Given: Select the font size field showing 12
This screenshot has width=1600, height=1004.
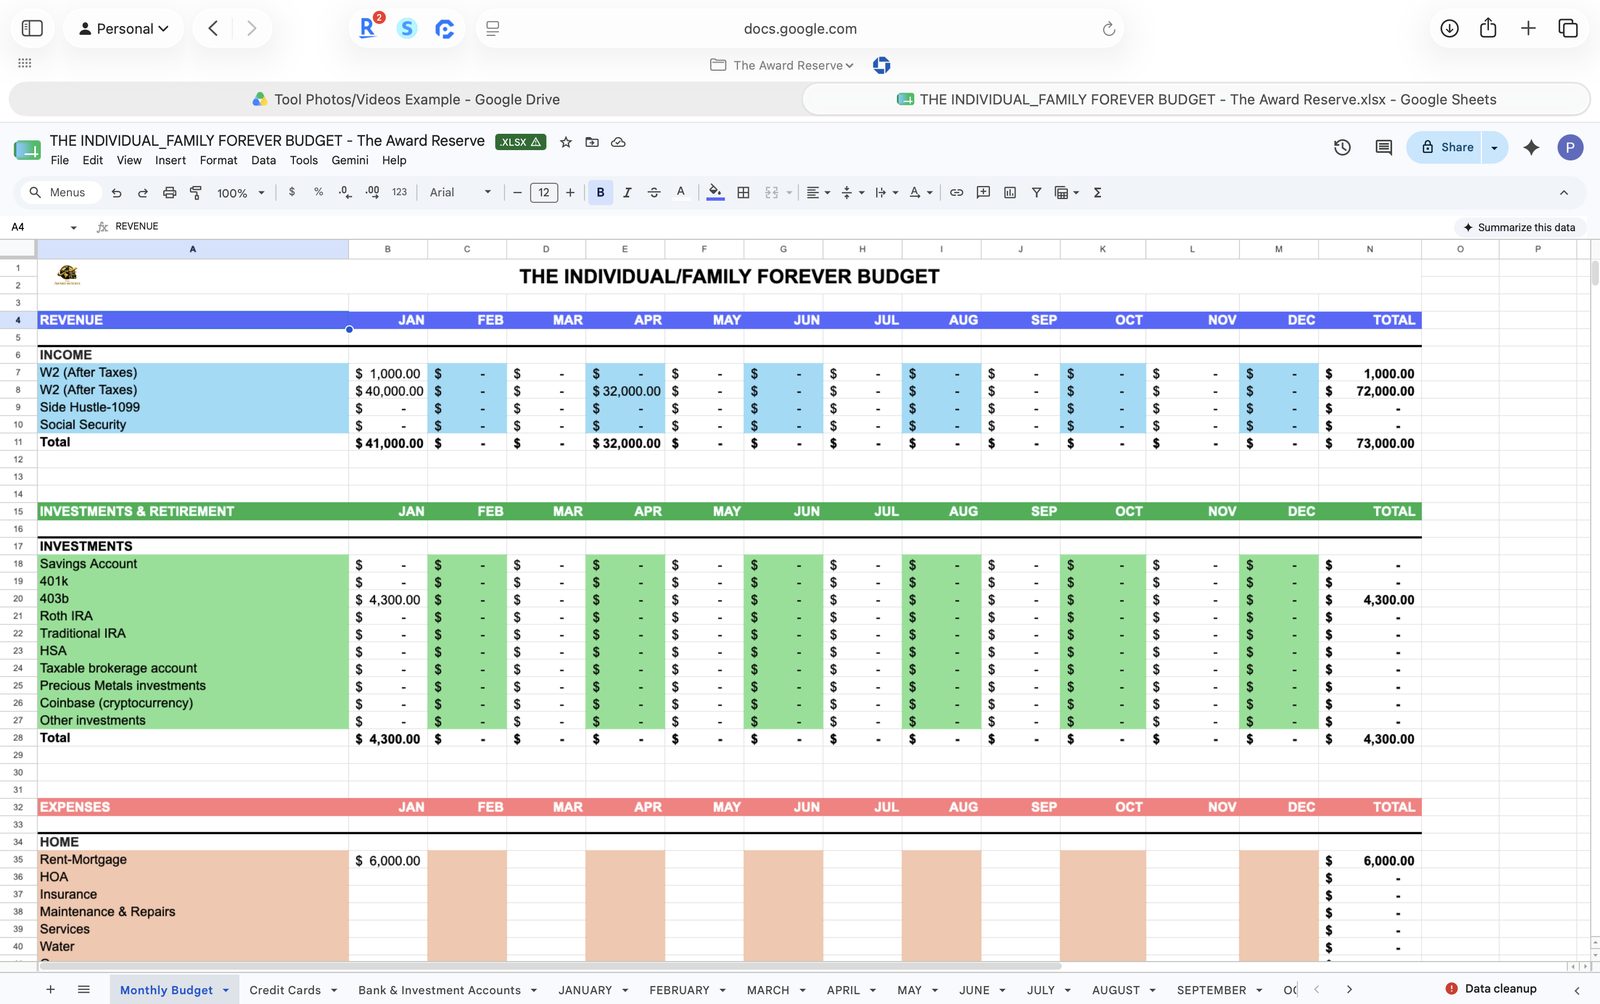Looking at the screenshot, I should [x=544, y=193].
